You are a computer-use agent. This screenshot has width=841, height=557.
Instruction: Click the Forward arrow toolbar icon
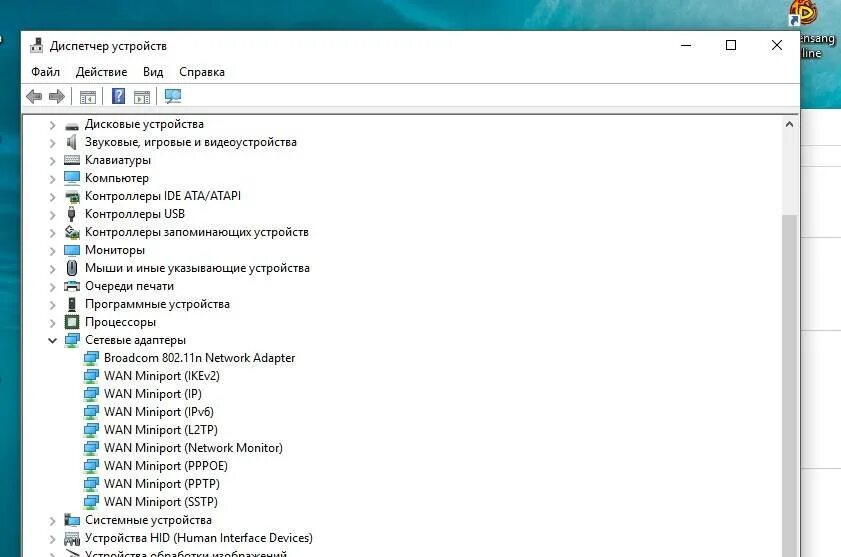[x=57, y=97]
